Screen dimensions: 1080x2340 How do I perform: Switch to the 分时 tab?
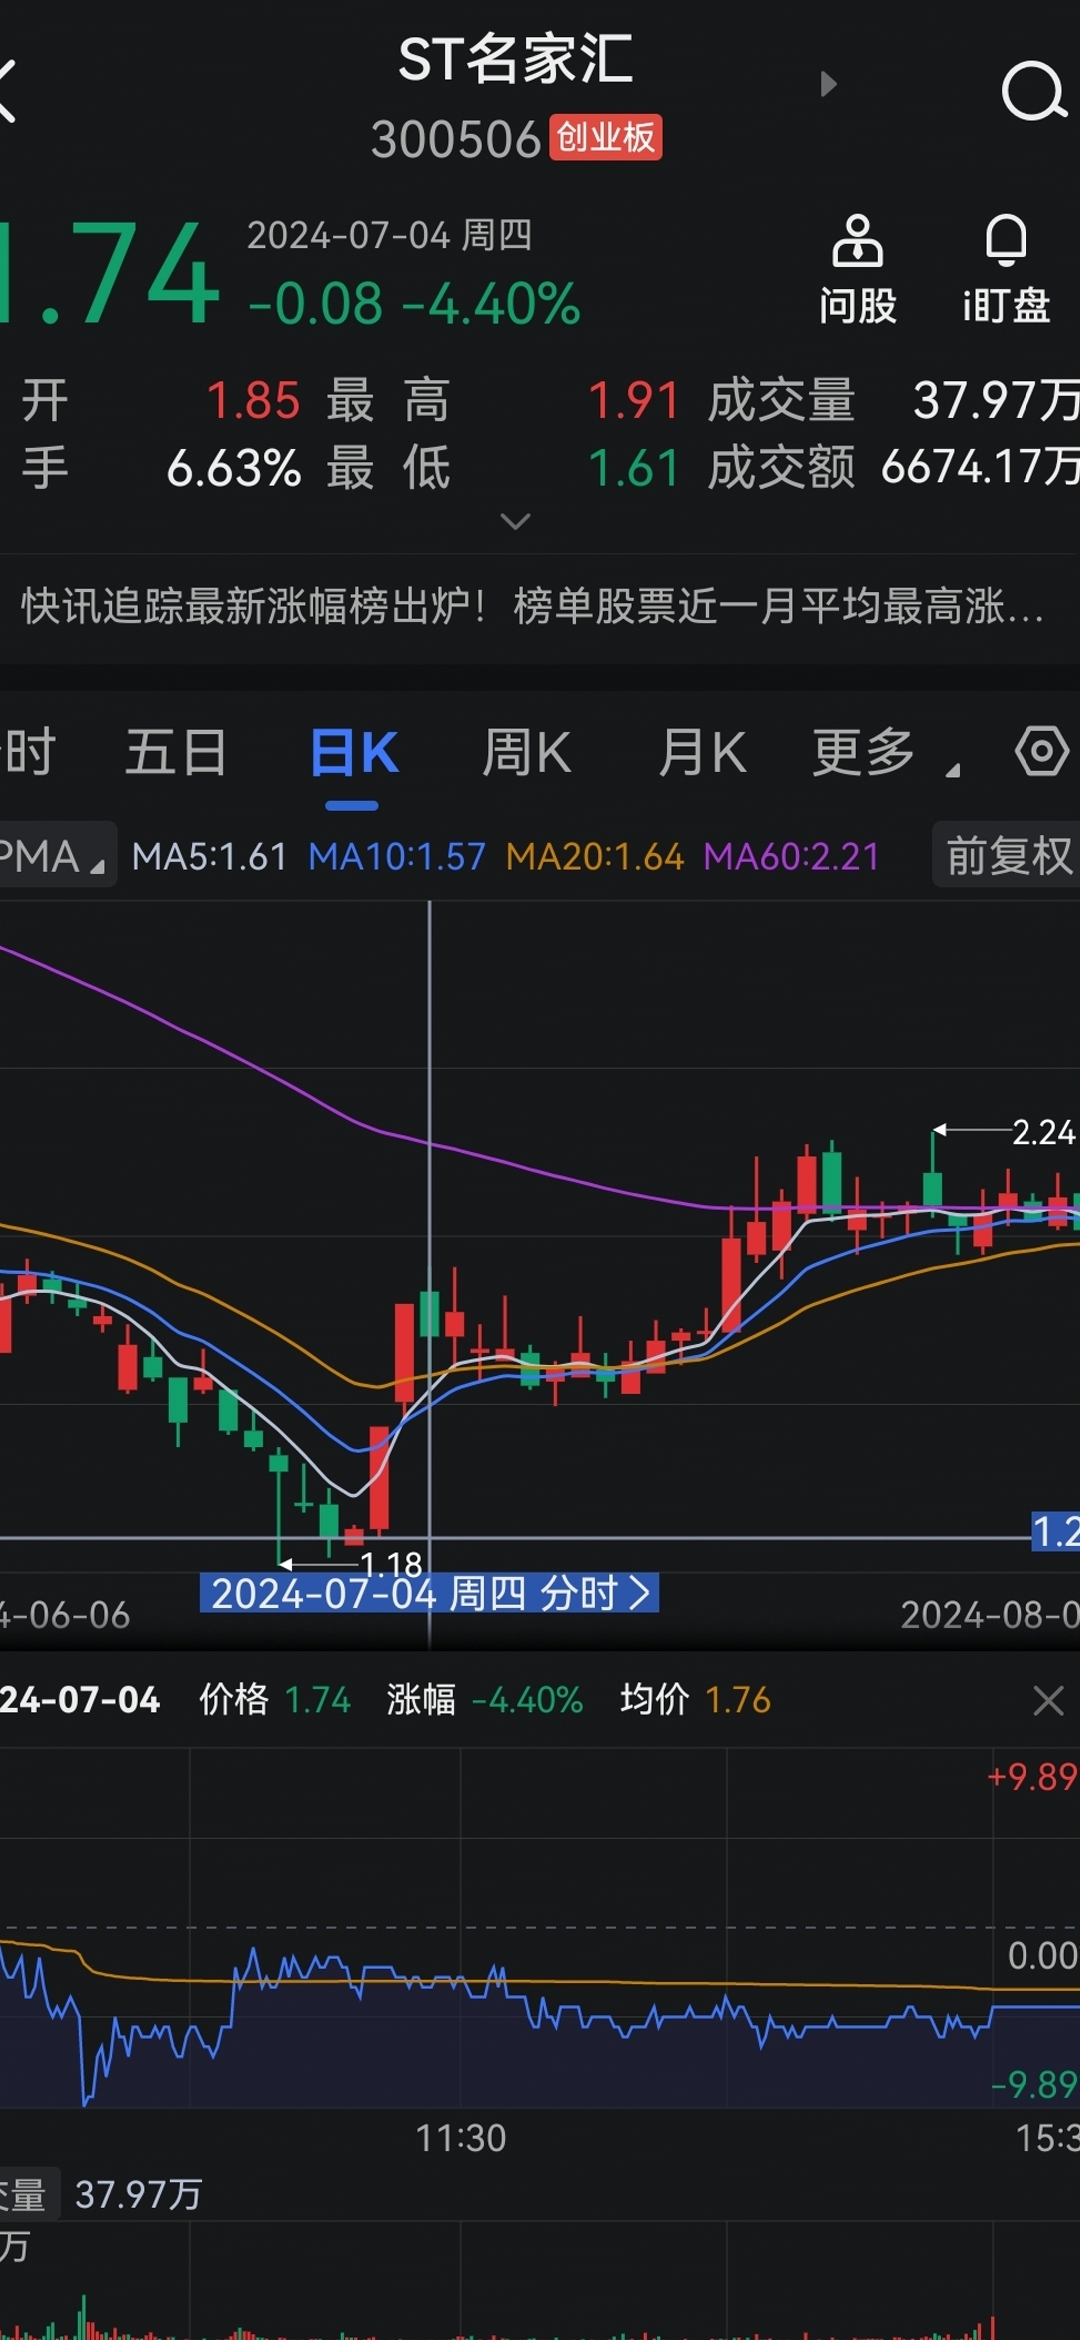[x=28, y=753]
